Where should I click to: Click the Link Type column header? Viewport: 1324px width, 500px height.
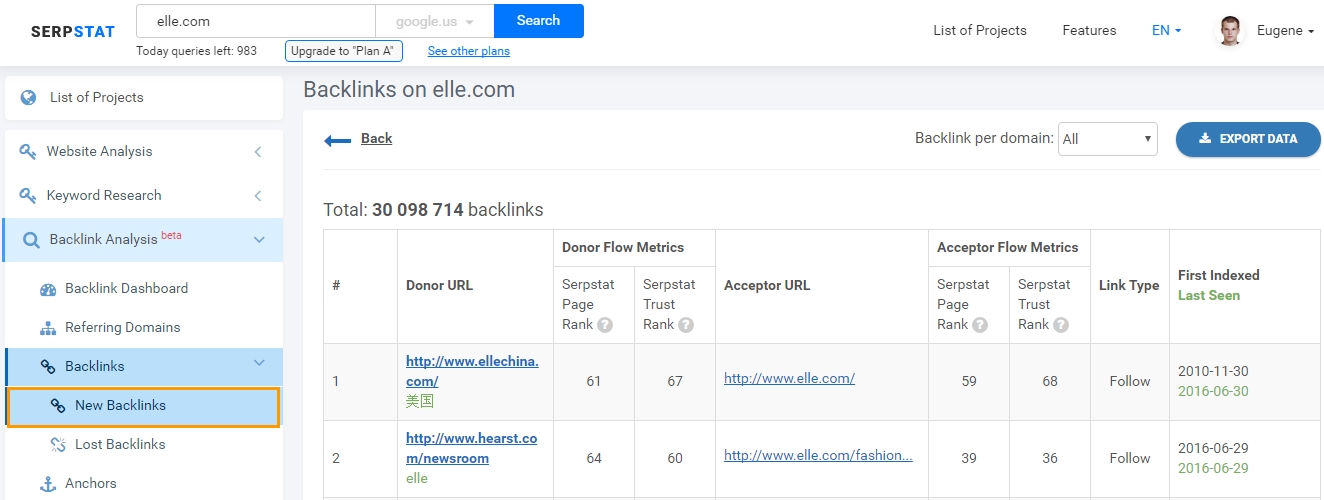coord(1129,286)
